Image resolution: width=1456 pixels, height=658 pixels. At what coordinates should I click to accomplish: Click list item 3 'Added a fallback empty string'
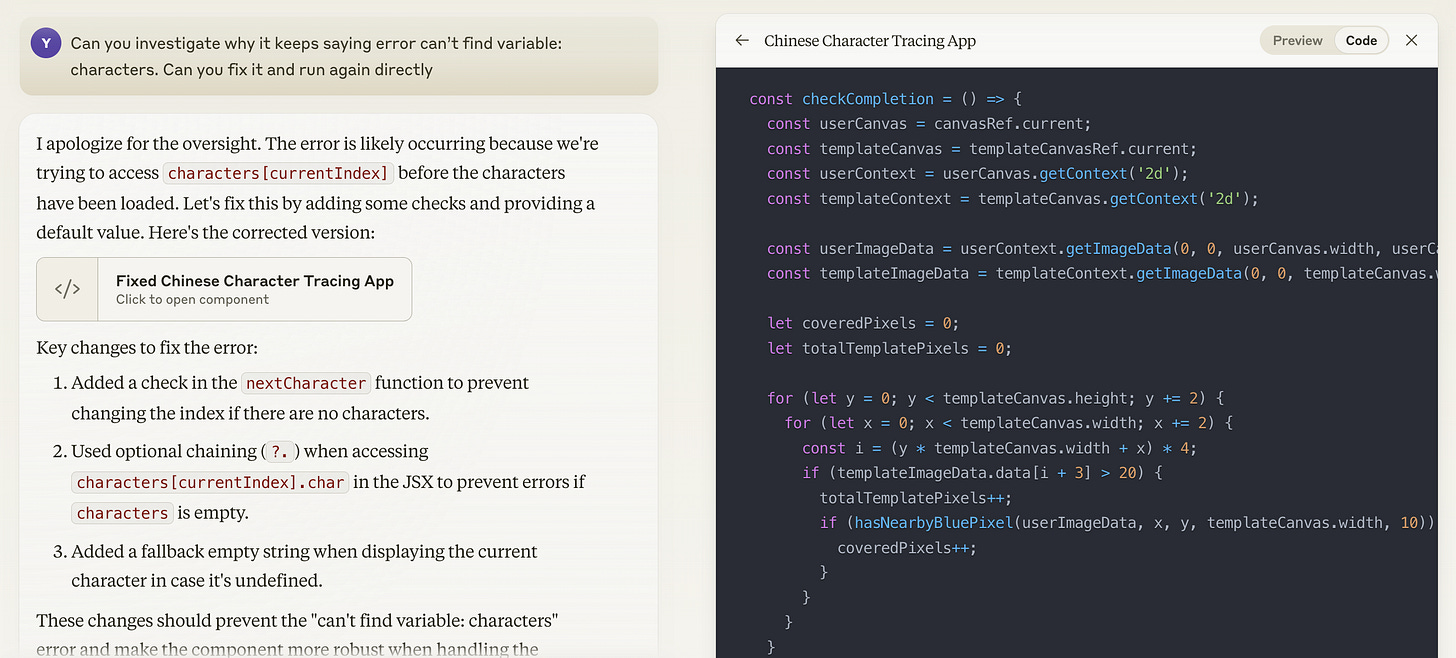click(304, 566)
